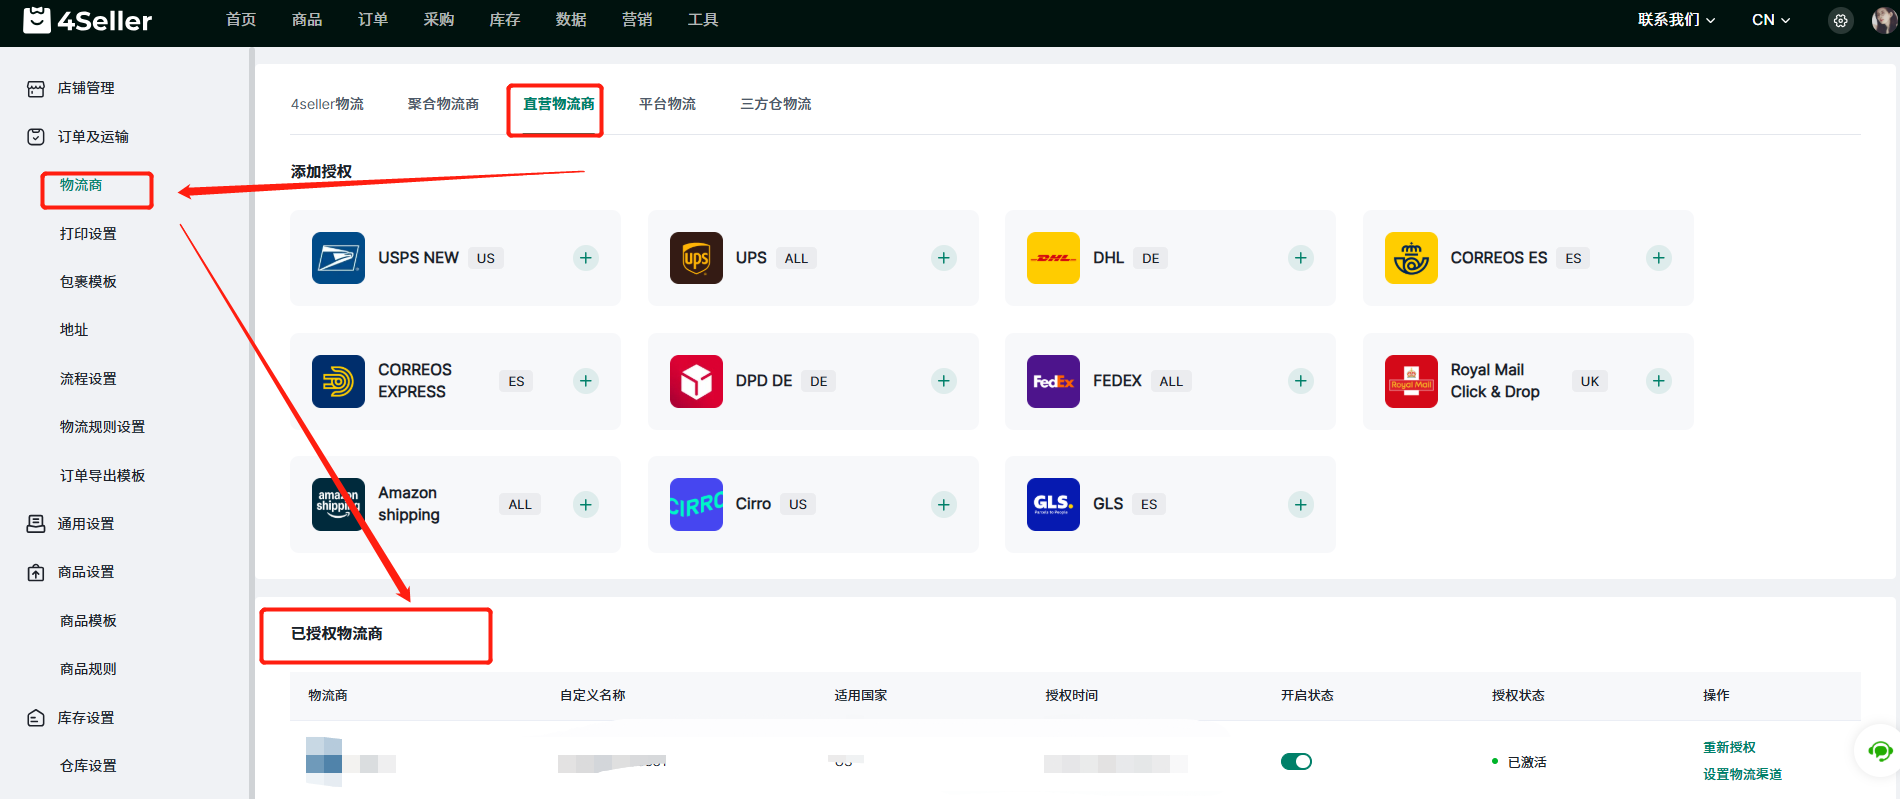Open 数据 top menu

point(571,20)
